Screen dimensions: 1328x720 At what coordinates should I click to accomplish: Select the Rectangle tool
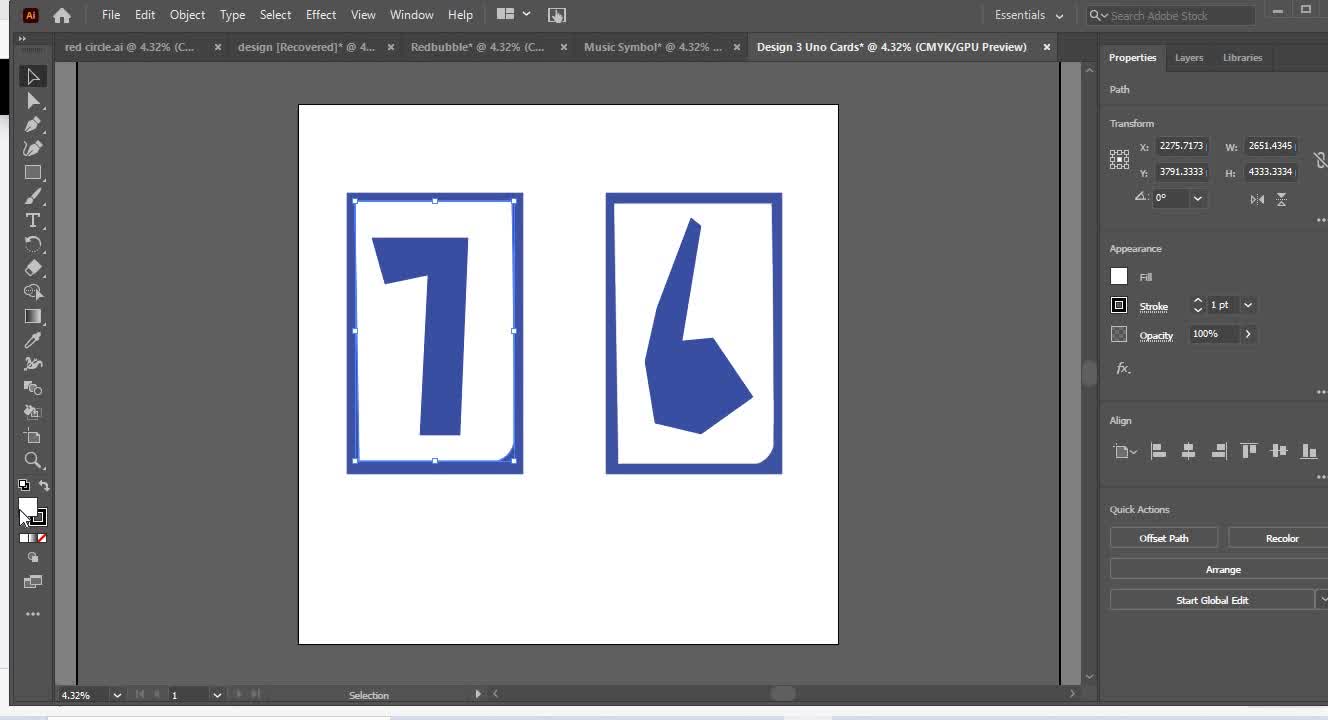click(33, 173)
